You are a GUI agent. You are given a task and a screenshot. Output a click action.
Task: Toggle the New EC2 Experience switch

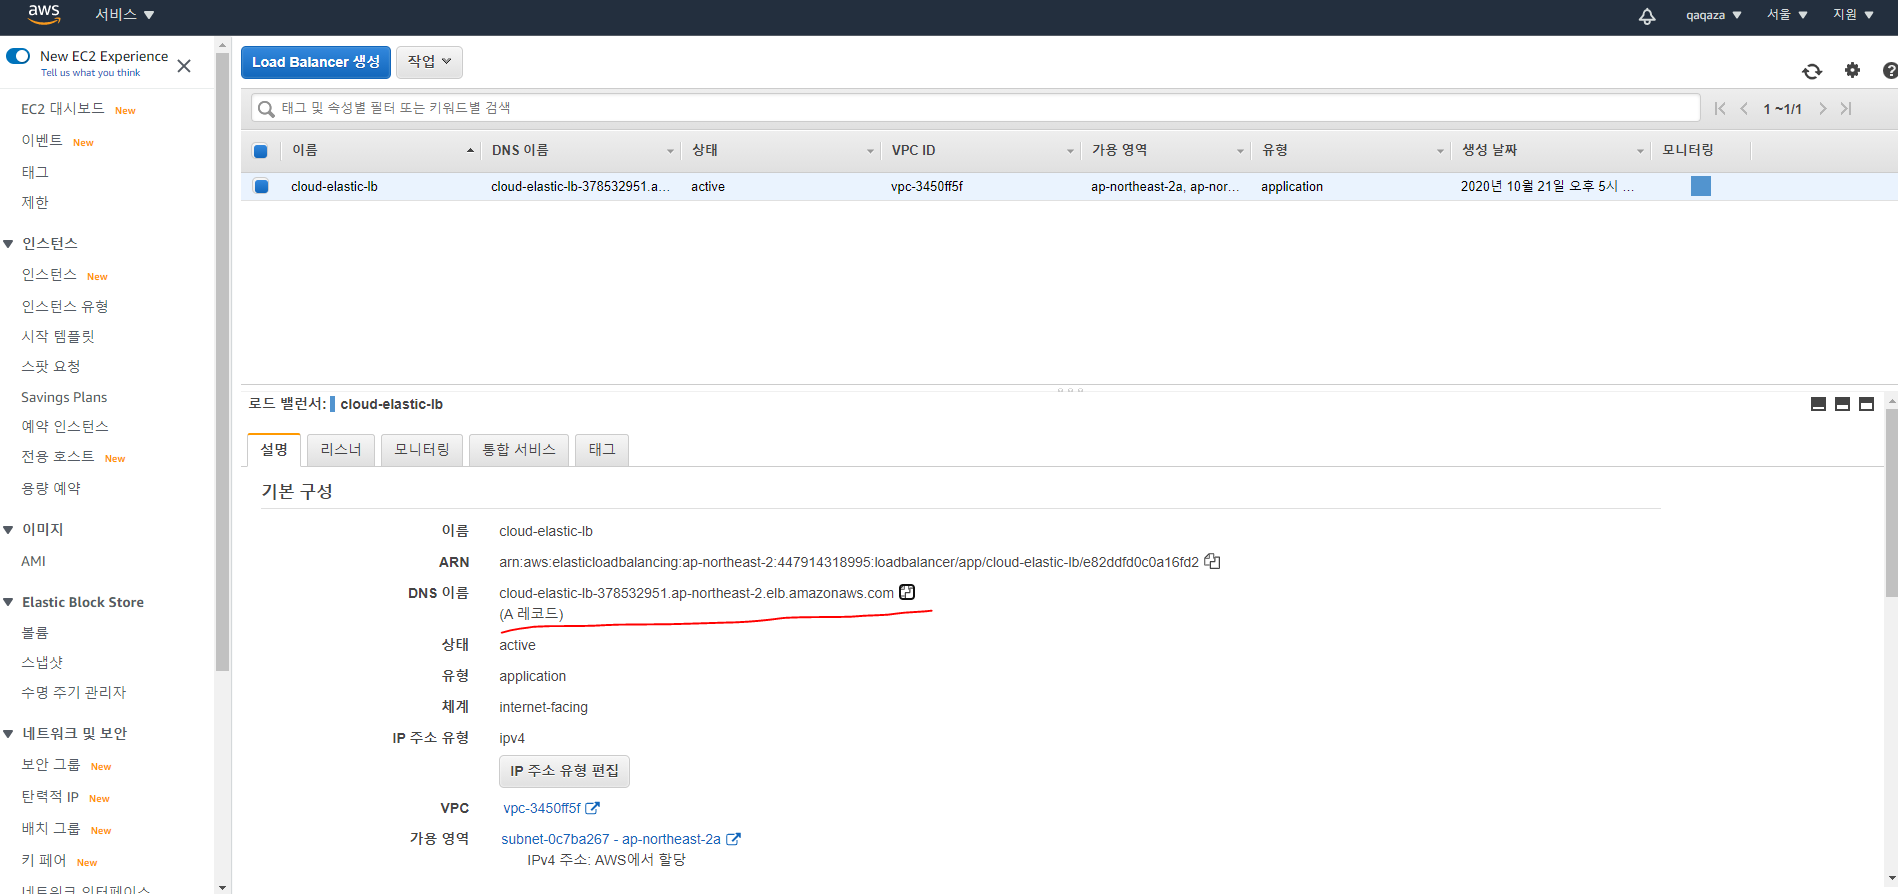(18, 56)
